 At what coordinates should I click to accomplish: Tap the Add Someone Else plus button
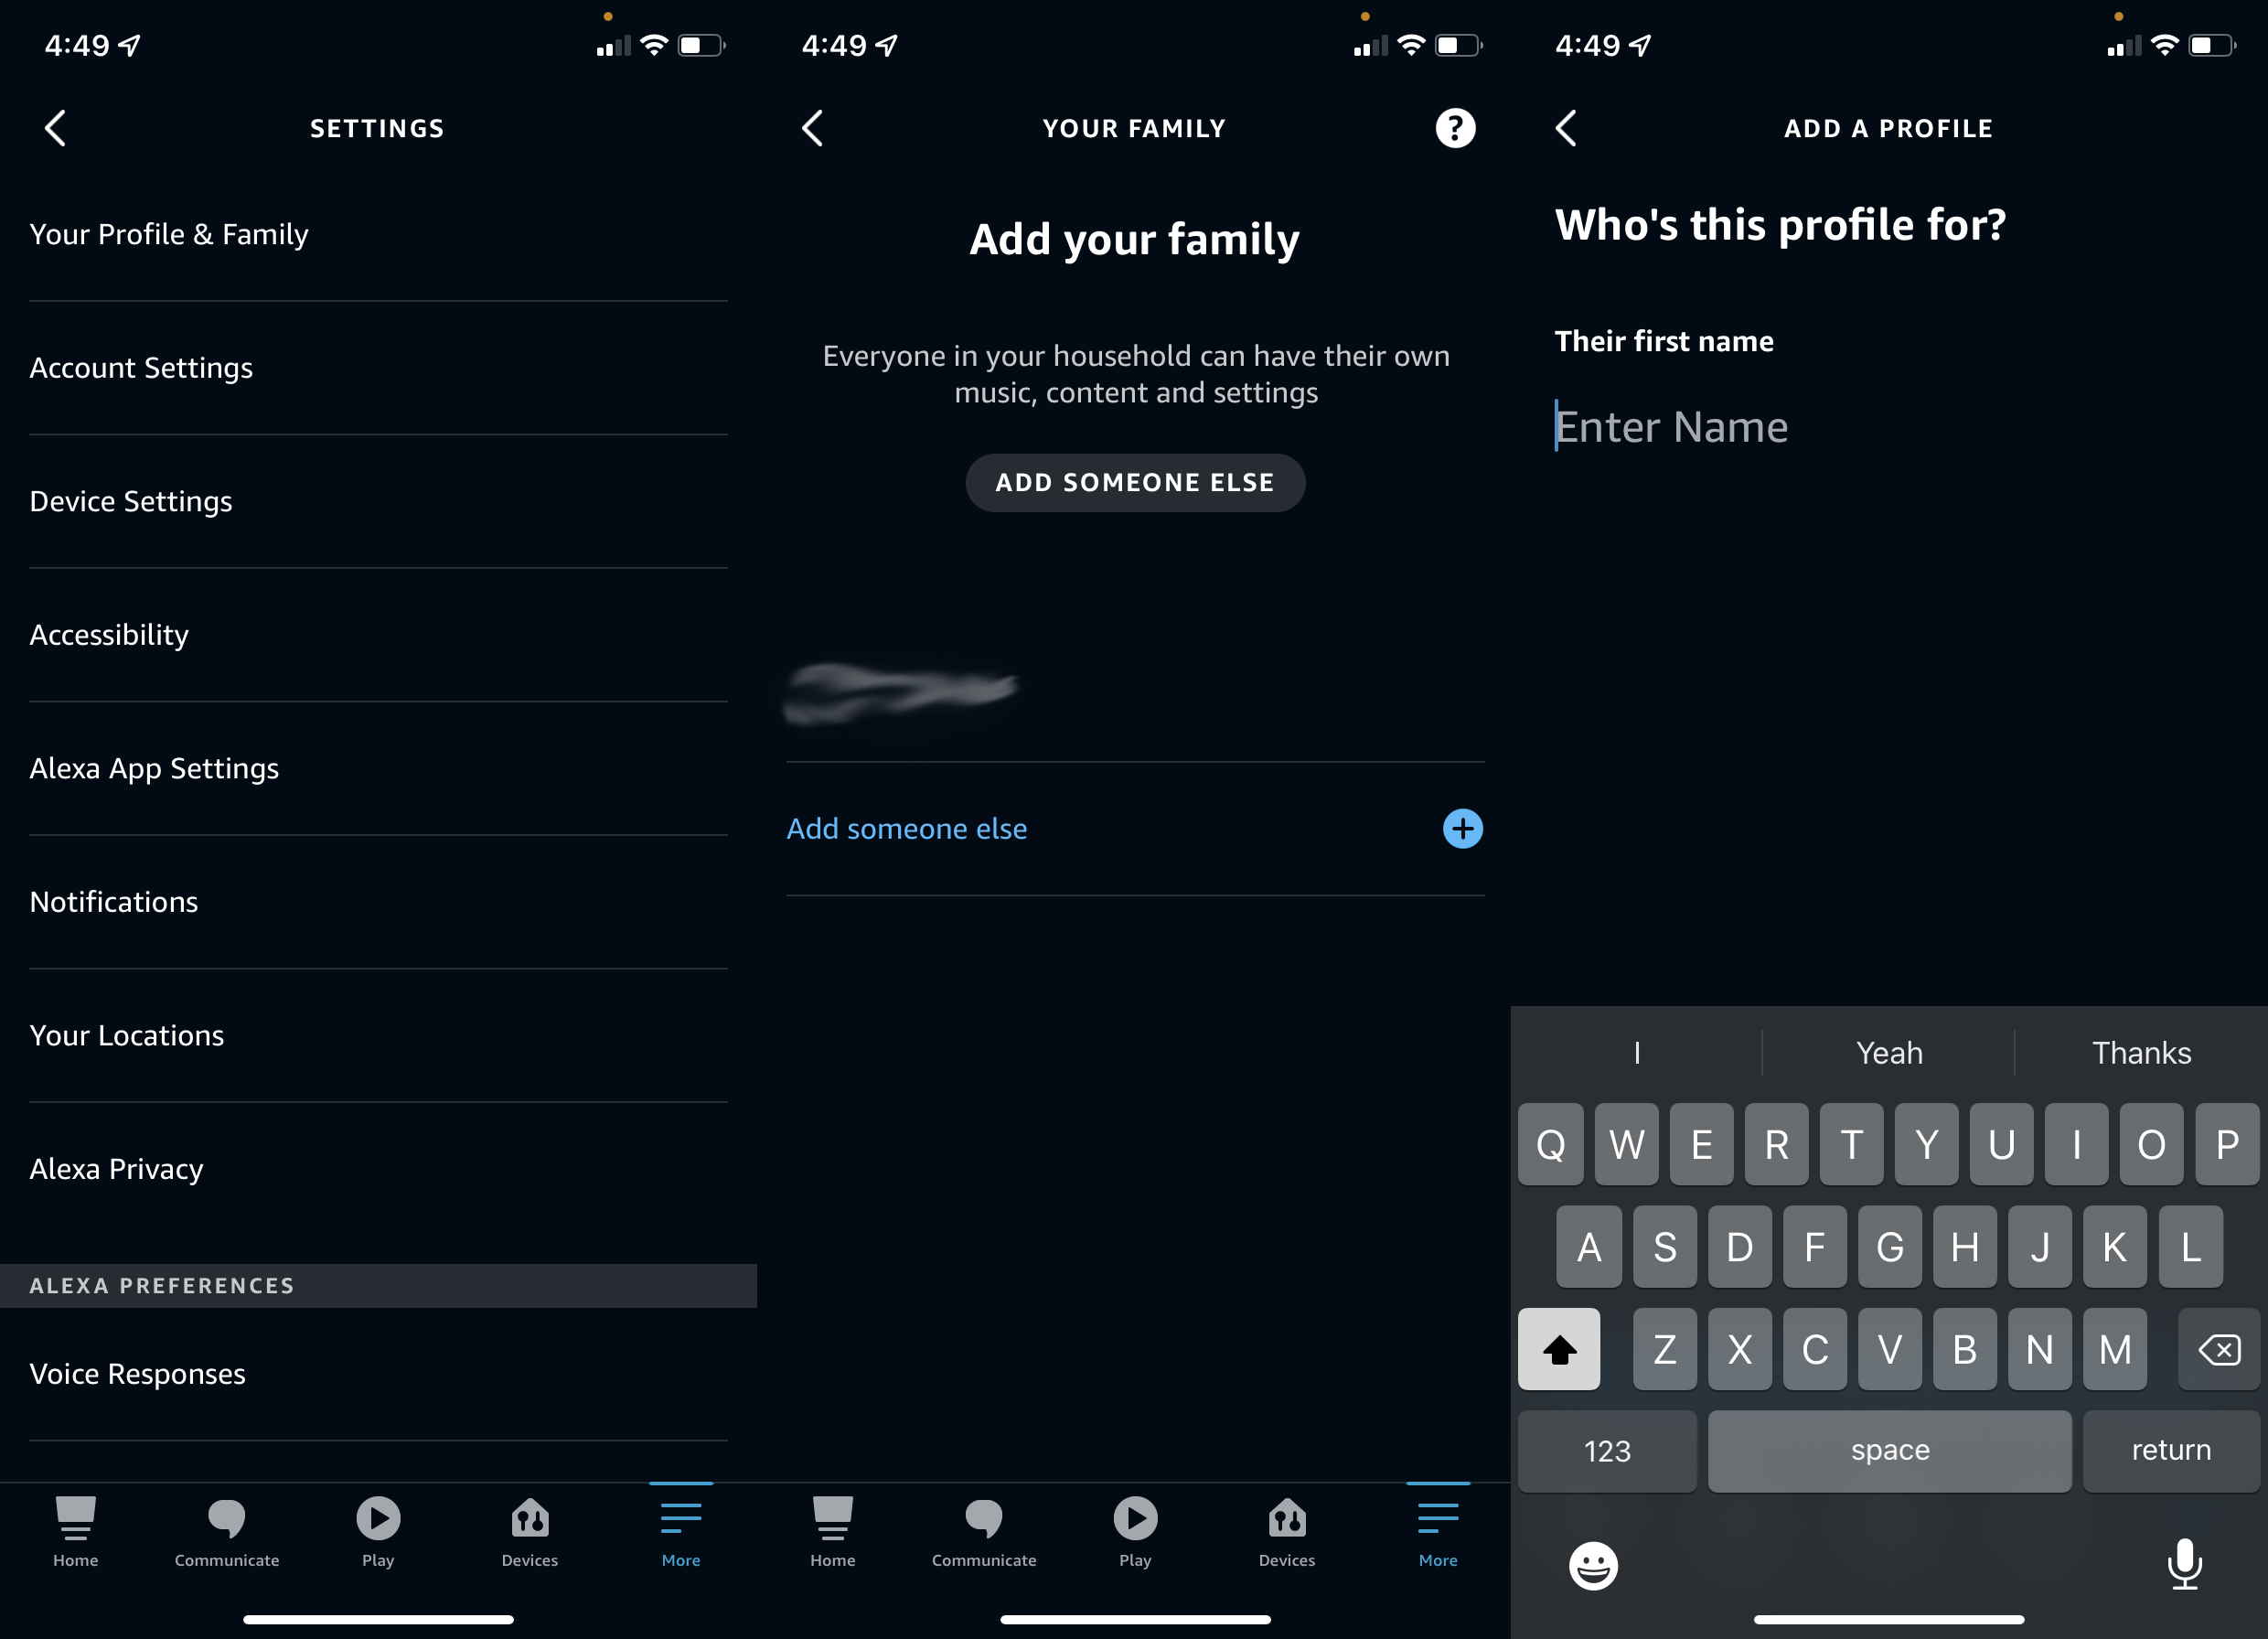(1461, 830)
